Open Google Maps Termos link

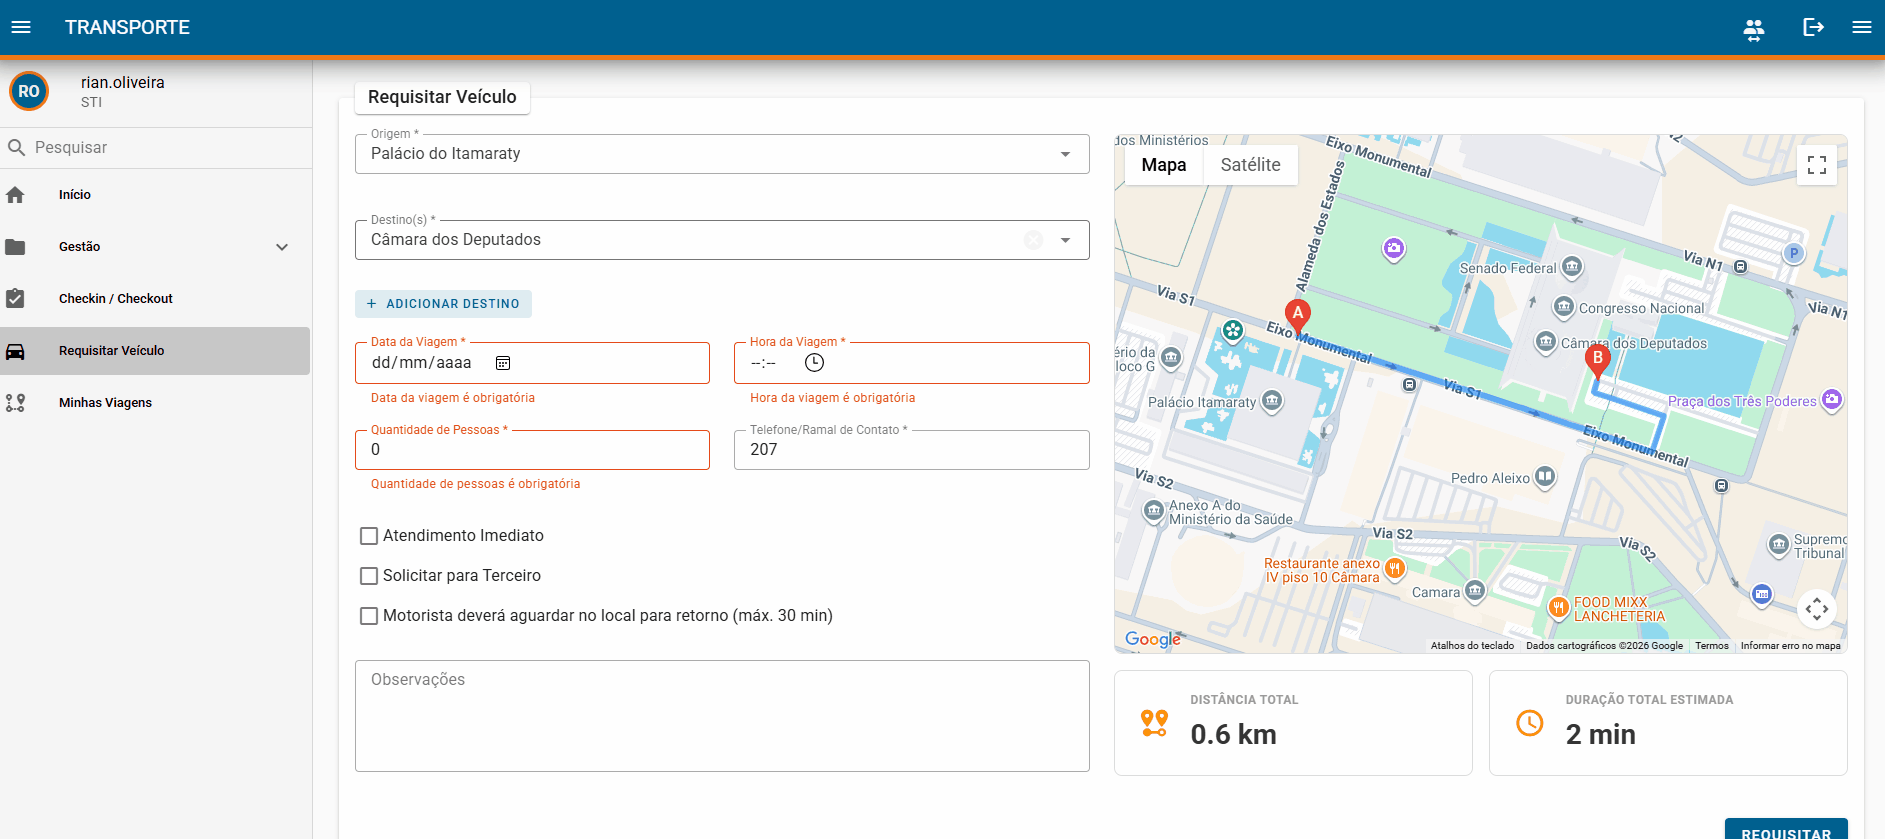[x=1712, y=646]
